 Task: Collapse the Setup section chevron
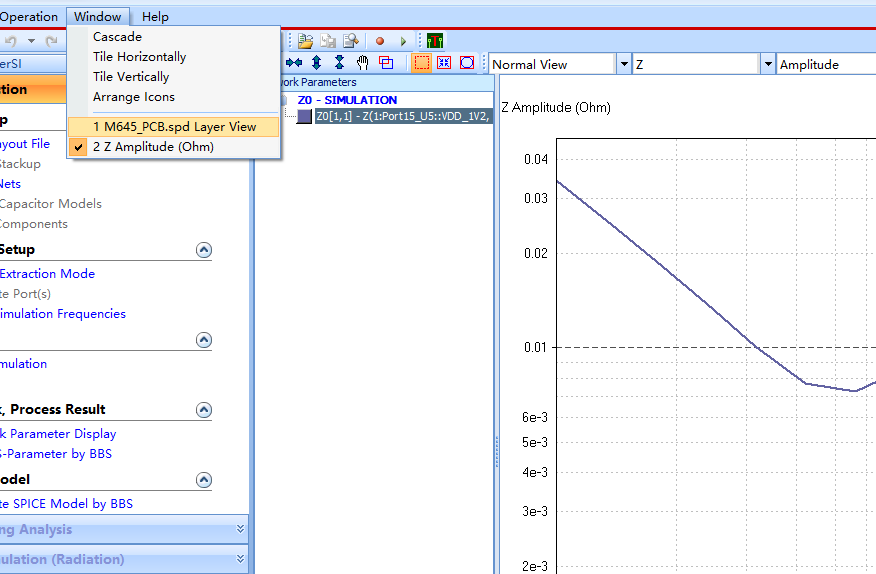[204, 250]
